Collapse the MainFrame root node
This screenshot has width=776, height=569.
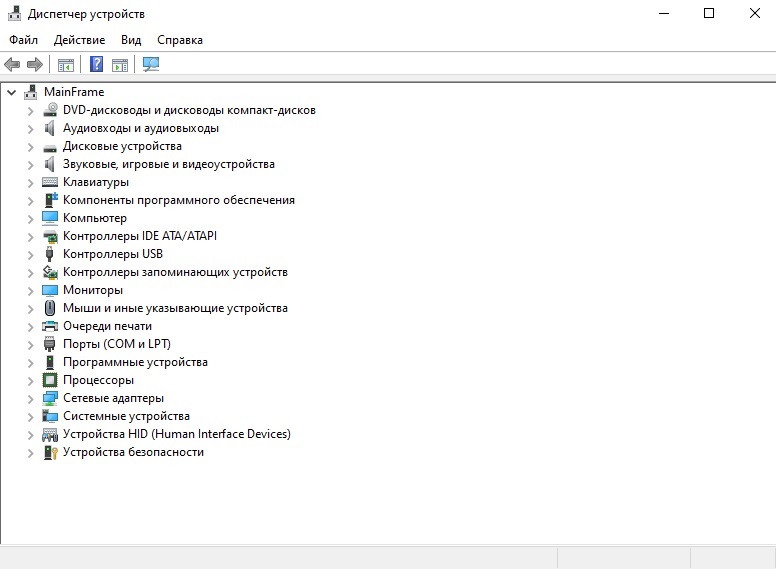click(x=11, y=92)
